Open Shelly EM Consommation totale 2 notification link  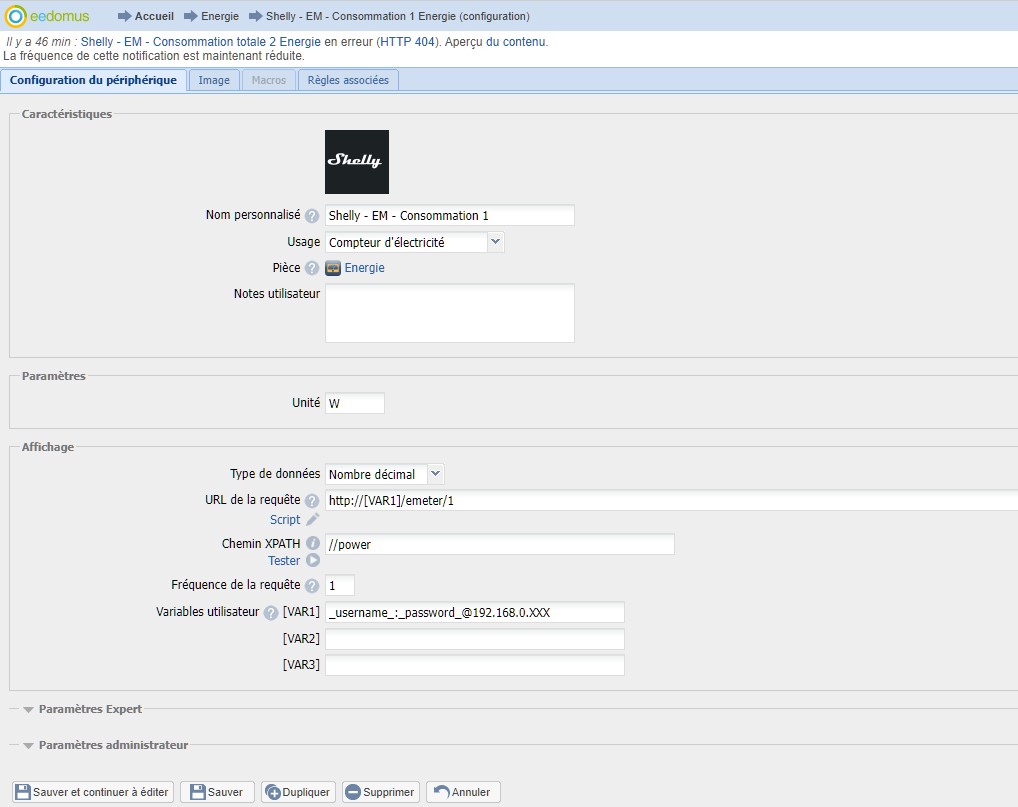click(201, 42)
